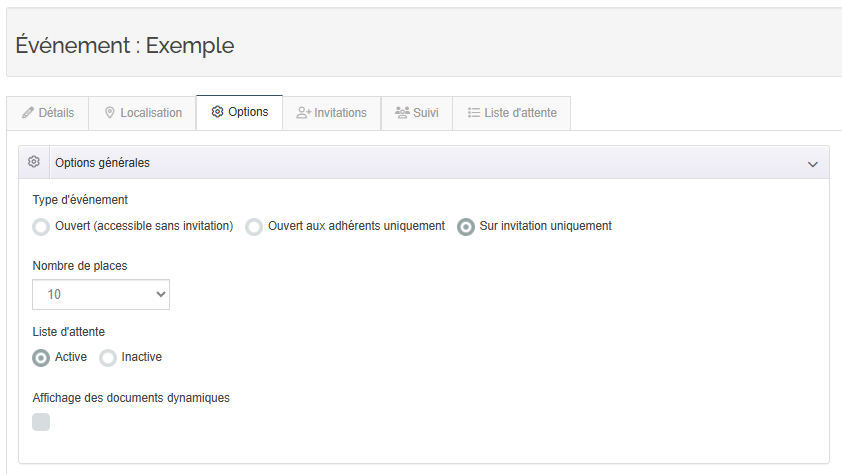
Task: Set Liste d'attente to Active
Action: (41, 358)
